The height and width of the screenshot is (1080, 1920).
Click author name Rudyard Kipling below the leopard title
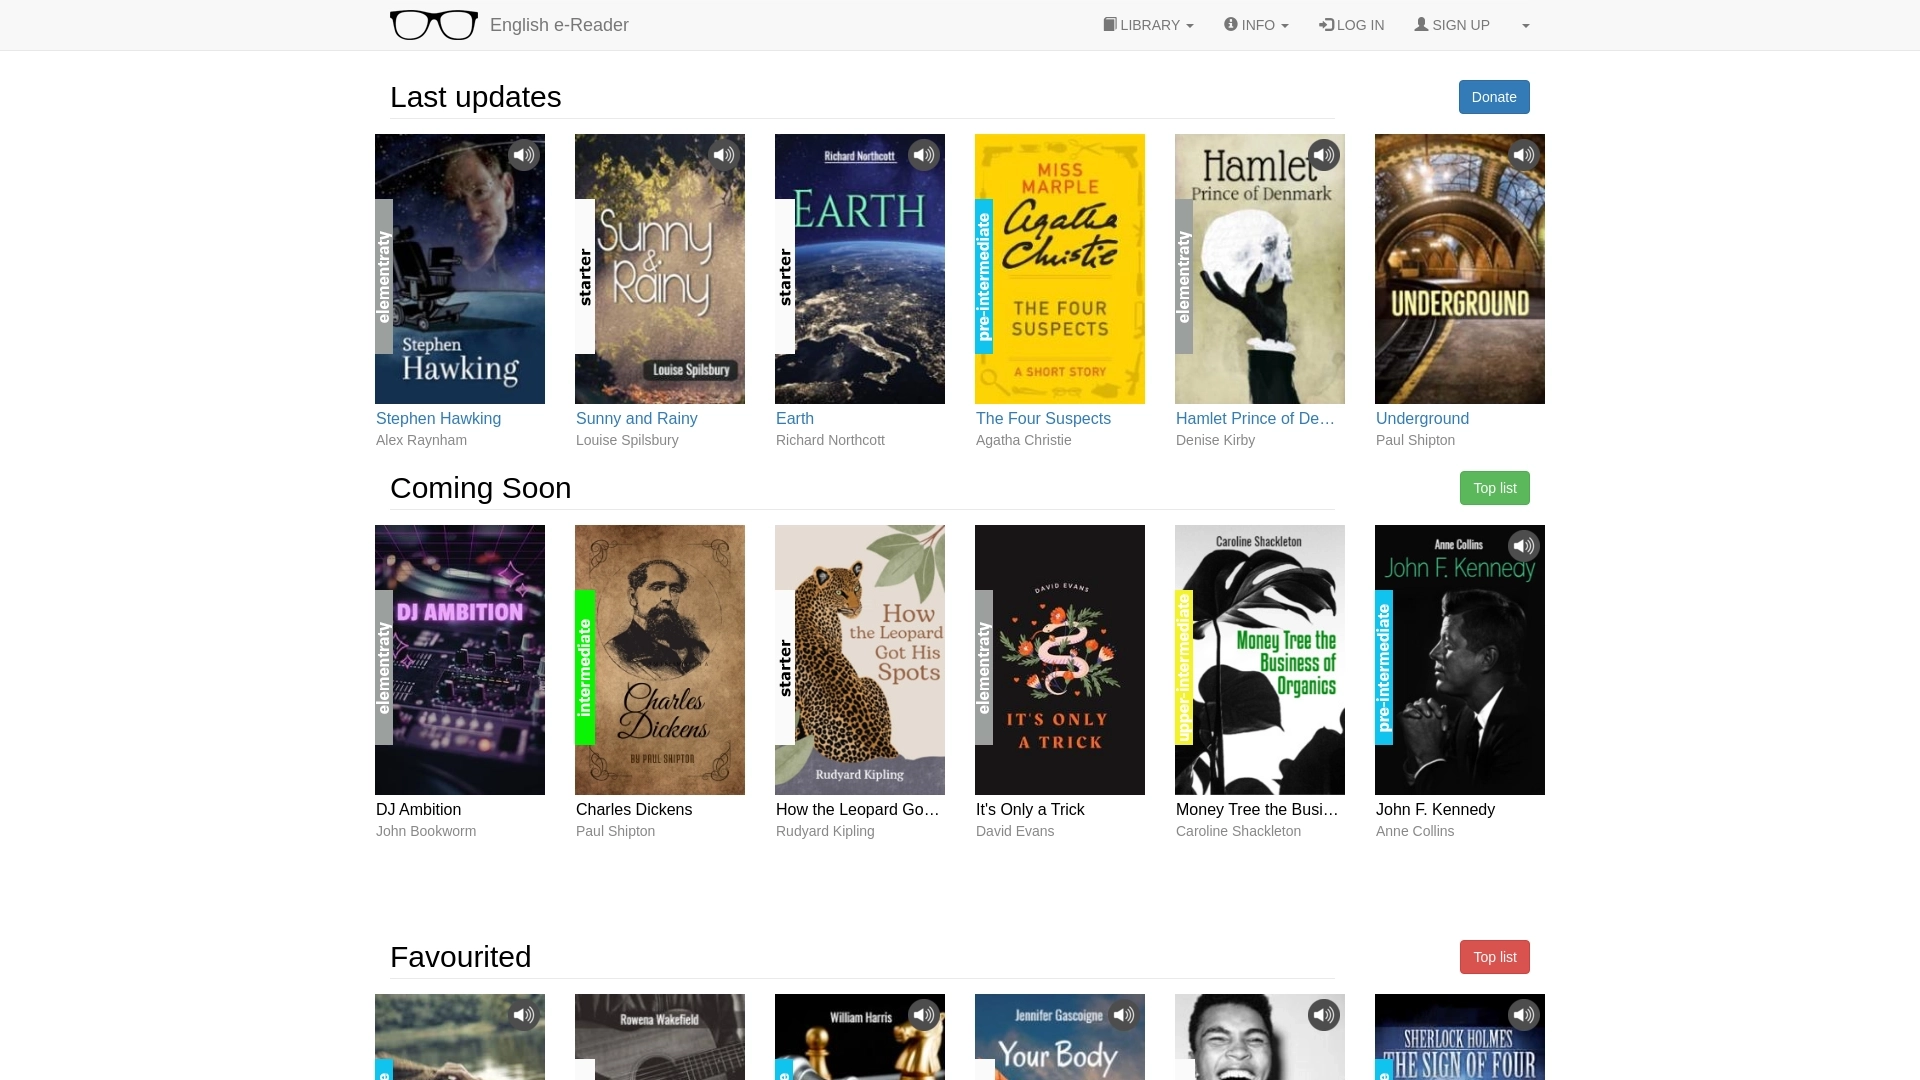coord(825,831)
